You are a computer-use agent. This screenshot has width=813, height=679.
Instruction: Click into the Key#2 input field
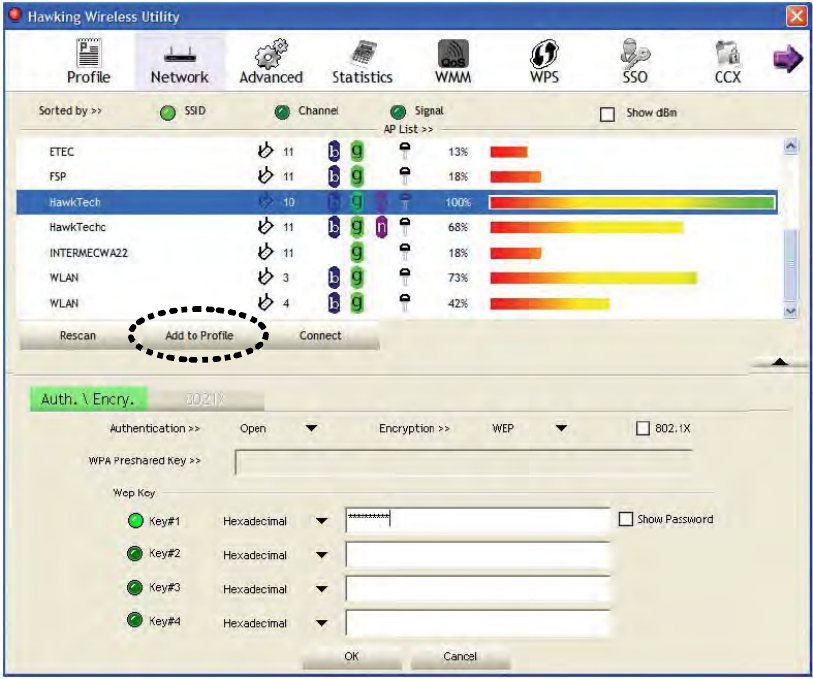tap(478, 554)
